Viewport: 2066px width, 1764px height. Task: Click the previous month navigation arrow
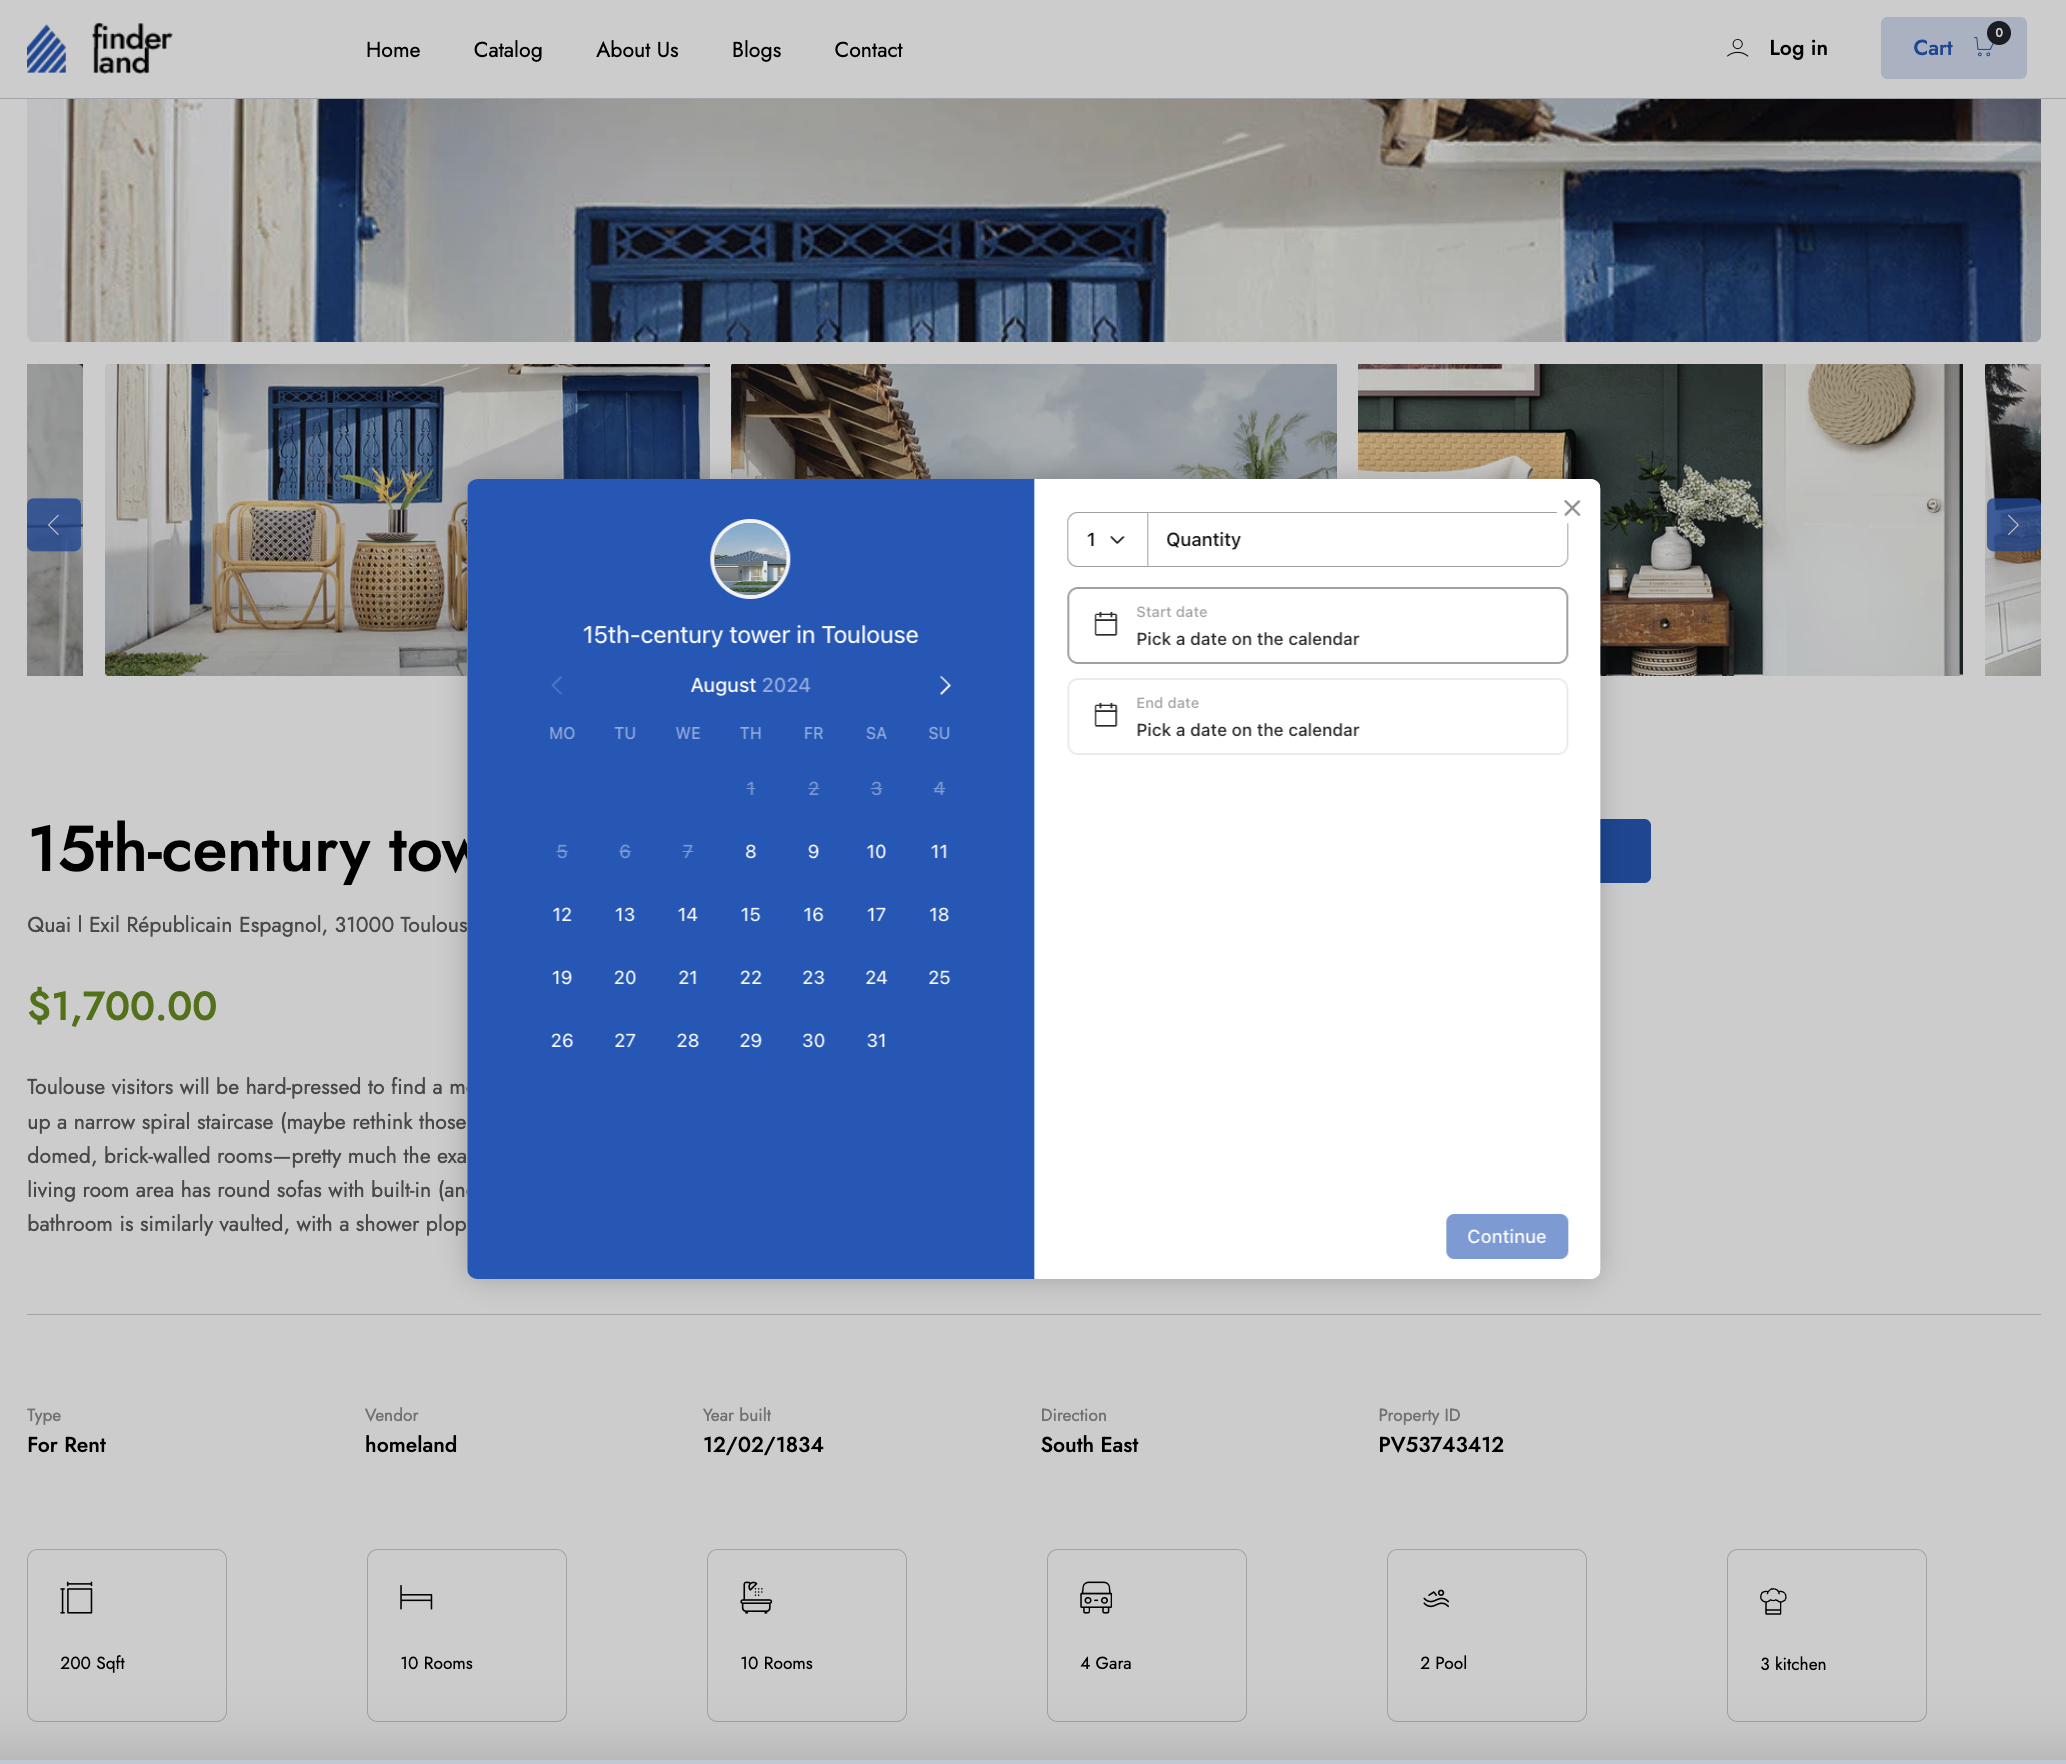coord(556,684)
